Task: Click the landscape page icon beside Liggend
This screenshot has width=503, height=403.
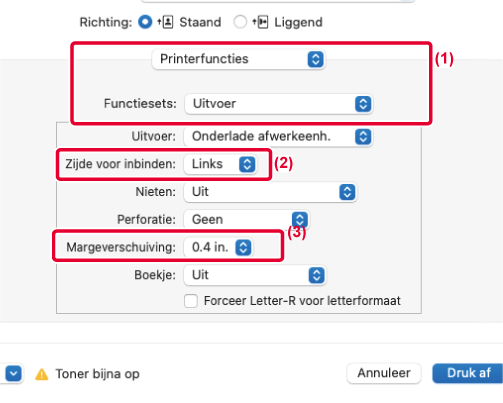Action: [x=260, y=22]
